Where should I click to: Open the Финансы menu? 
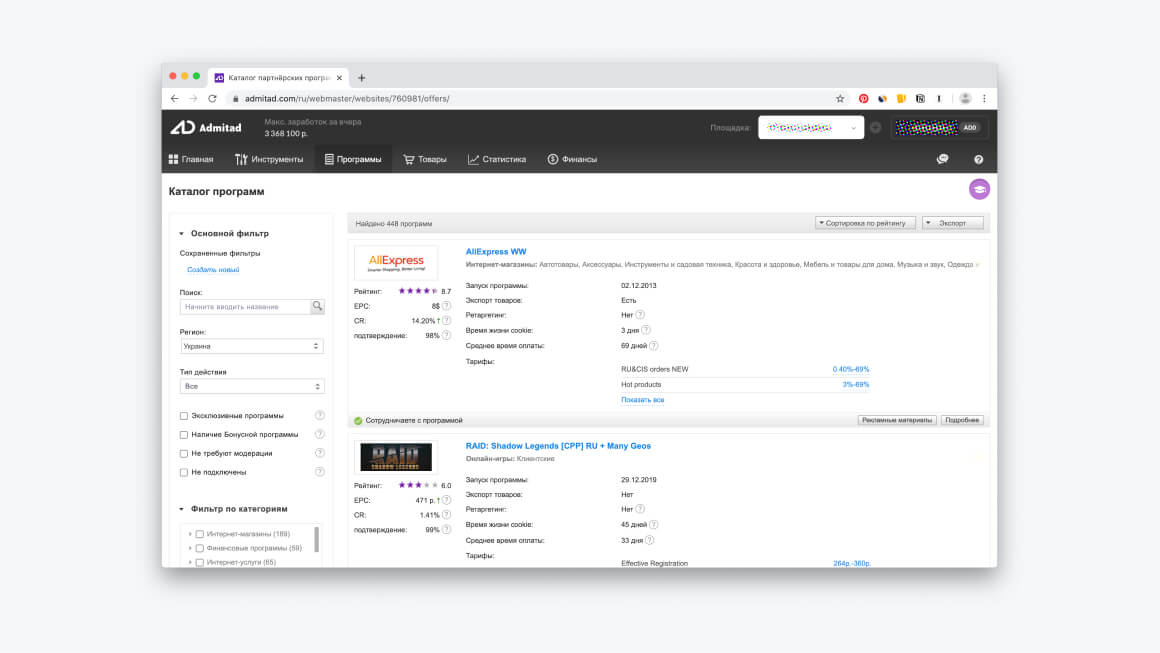click(572, 159)
